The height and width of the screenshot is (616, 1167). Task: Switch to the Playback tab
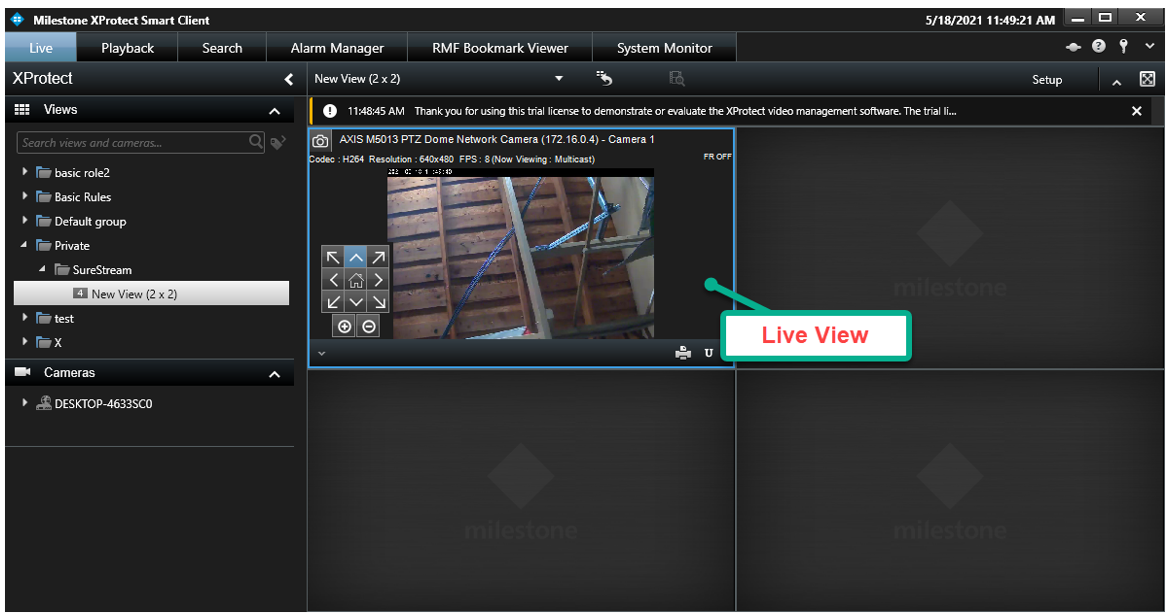[127, 48]
